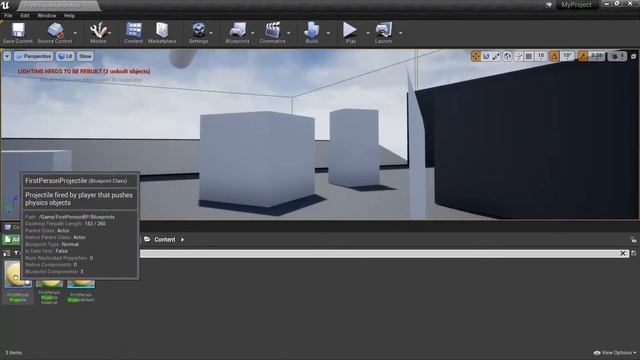This screenshot has width=640, height=360.
Task: Click into the Content Browser search field
Action: pyautogui.click(x=380, y=253)
